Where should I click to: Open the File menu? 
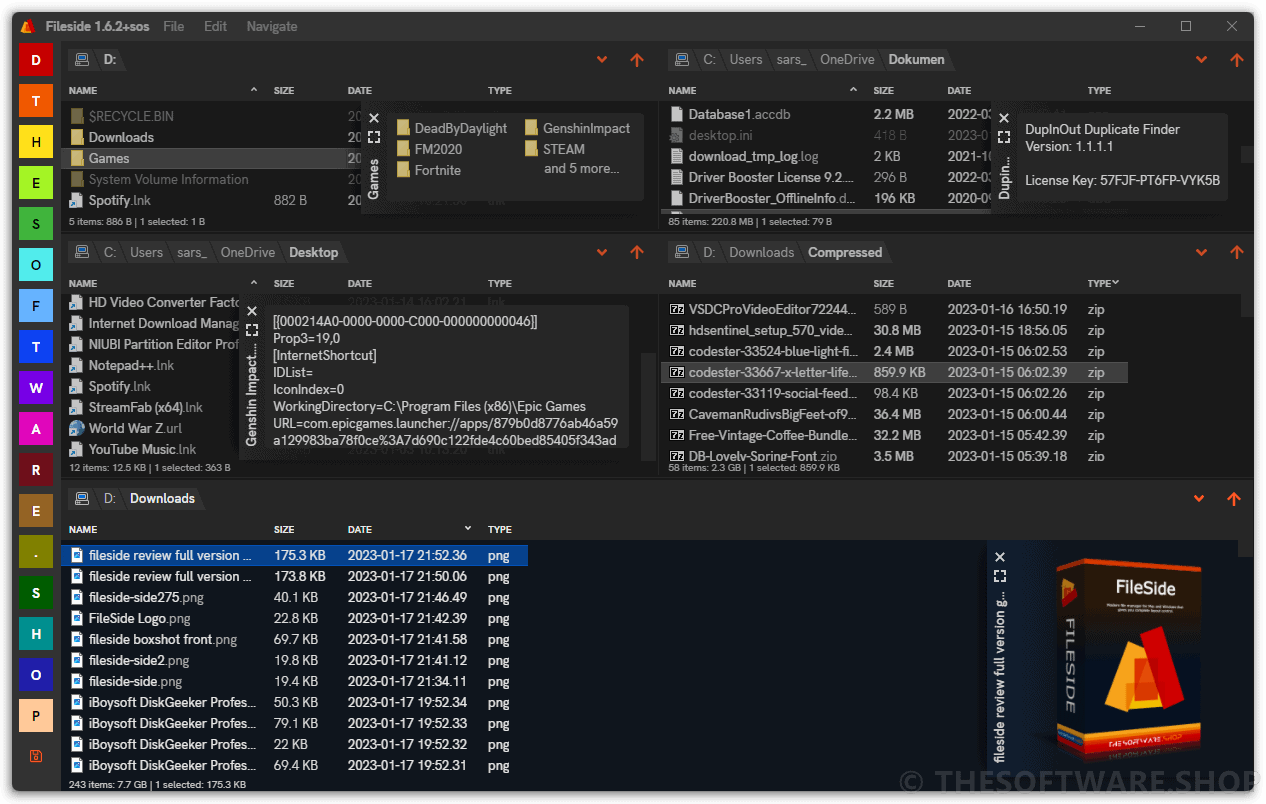(174, 26)
